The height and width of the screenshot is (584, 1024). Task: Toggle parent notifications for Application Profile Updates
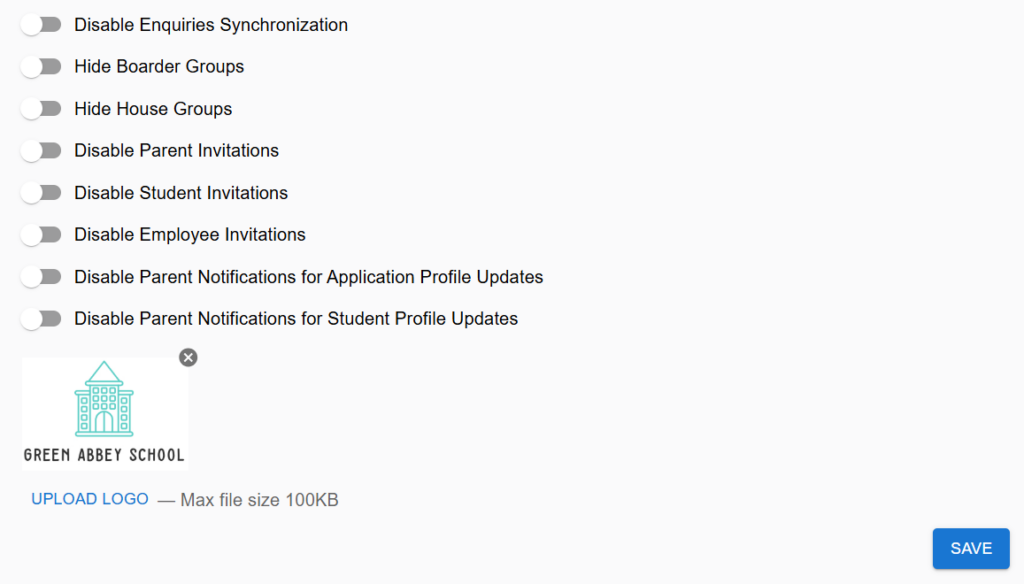pos(40,277)
